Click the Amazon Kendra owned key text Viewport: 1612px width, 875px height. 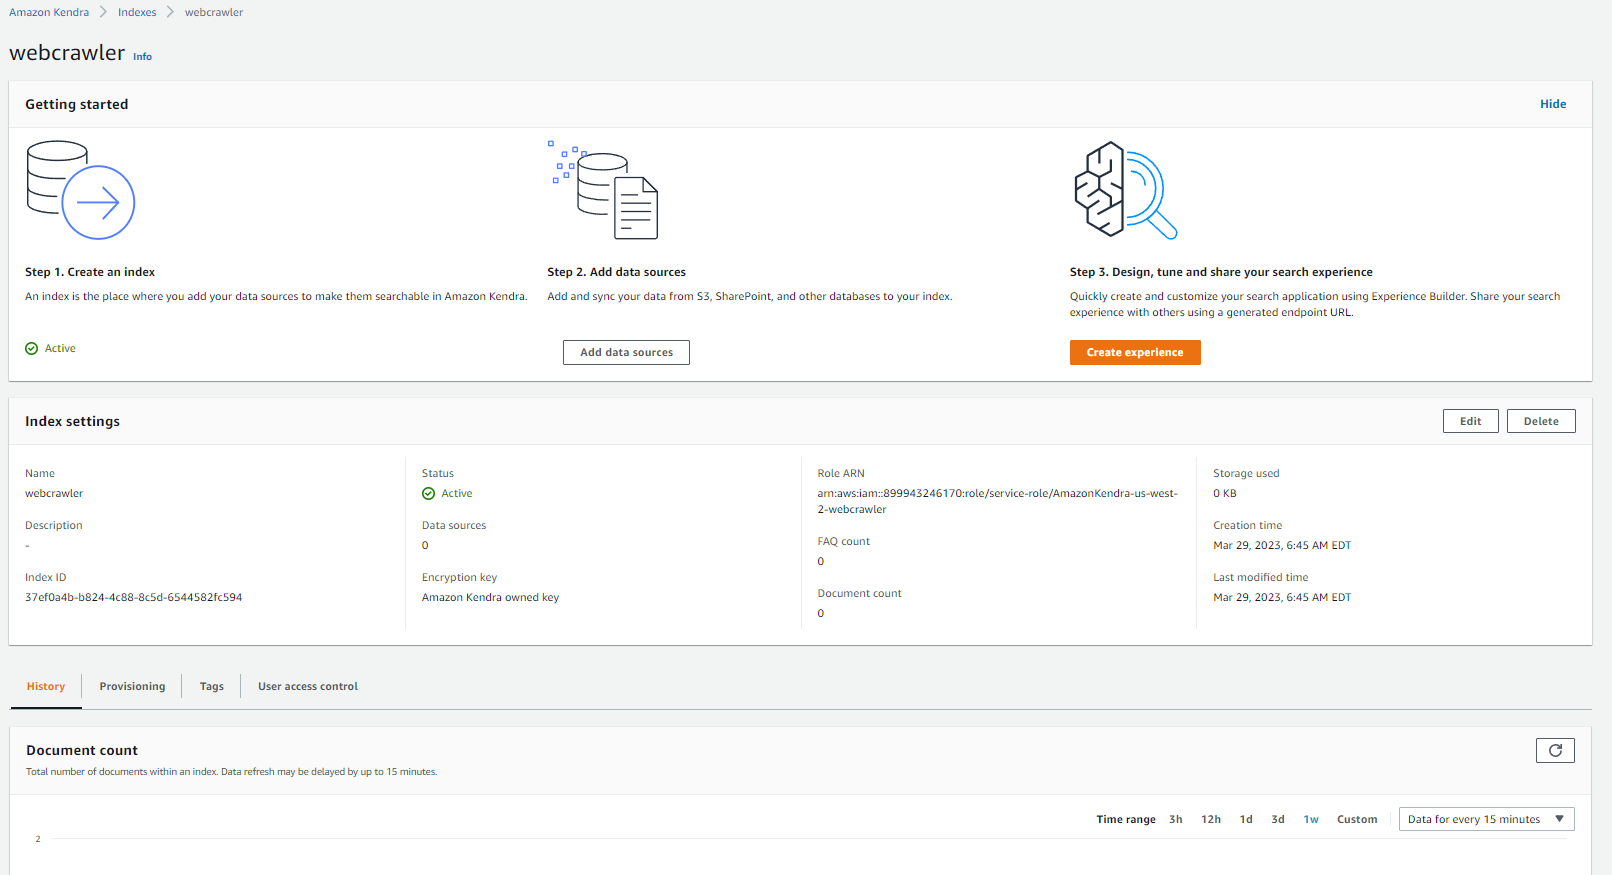(490, 598)
